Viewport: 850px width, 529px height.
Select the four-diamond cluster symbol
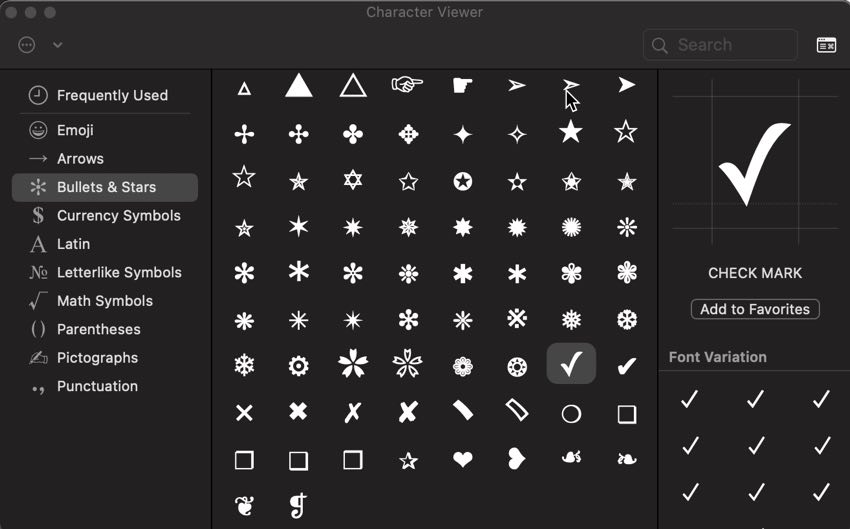(x=408, y=134)
